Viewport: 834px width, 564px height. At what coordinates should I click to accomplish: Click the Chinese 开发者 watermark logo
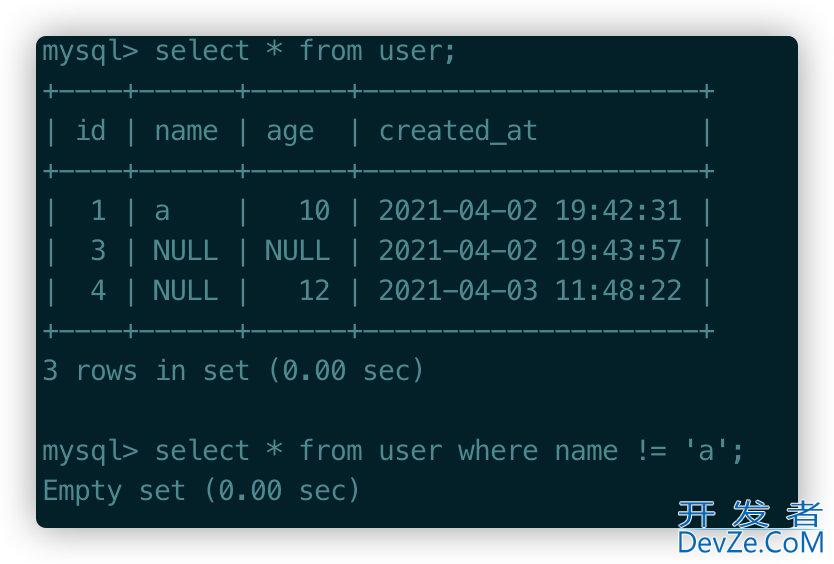[750, 514]
